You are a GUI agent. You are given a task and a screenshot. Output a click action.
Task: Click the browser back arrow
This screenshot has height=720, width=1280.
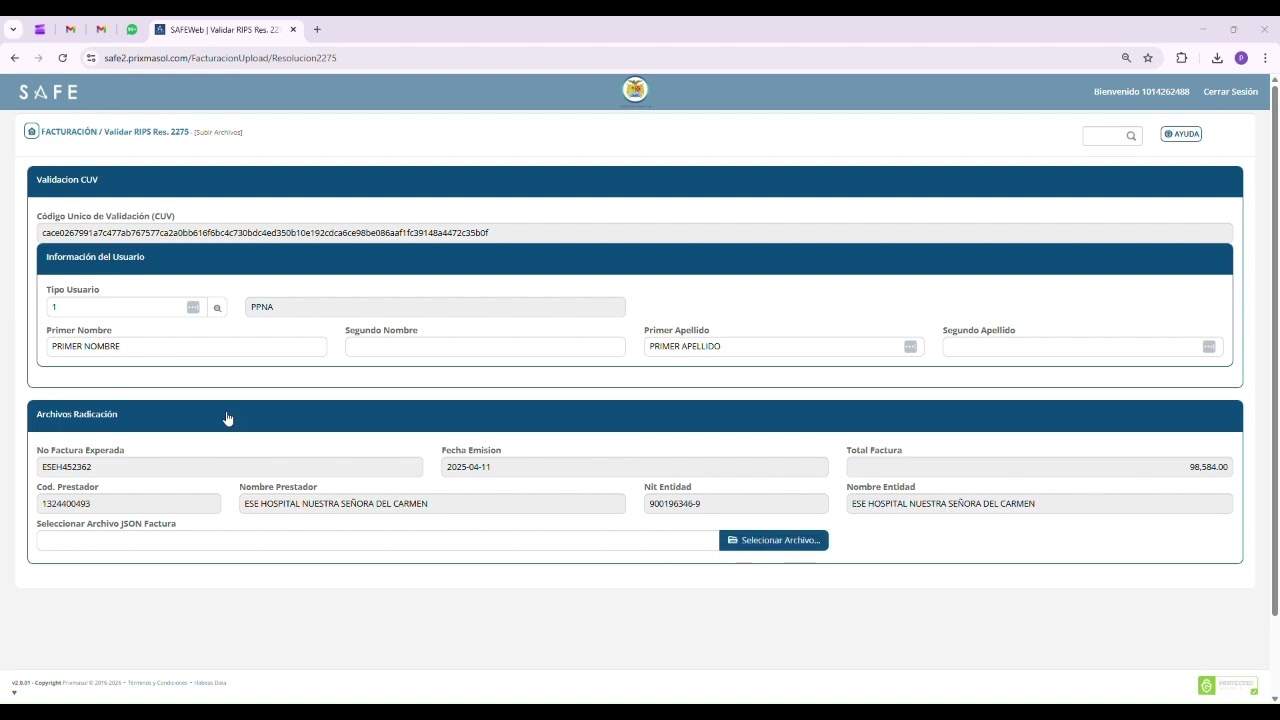15,58
